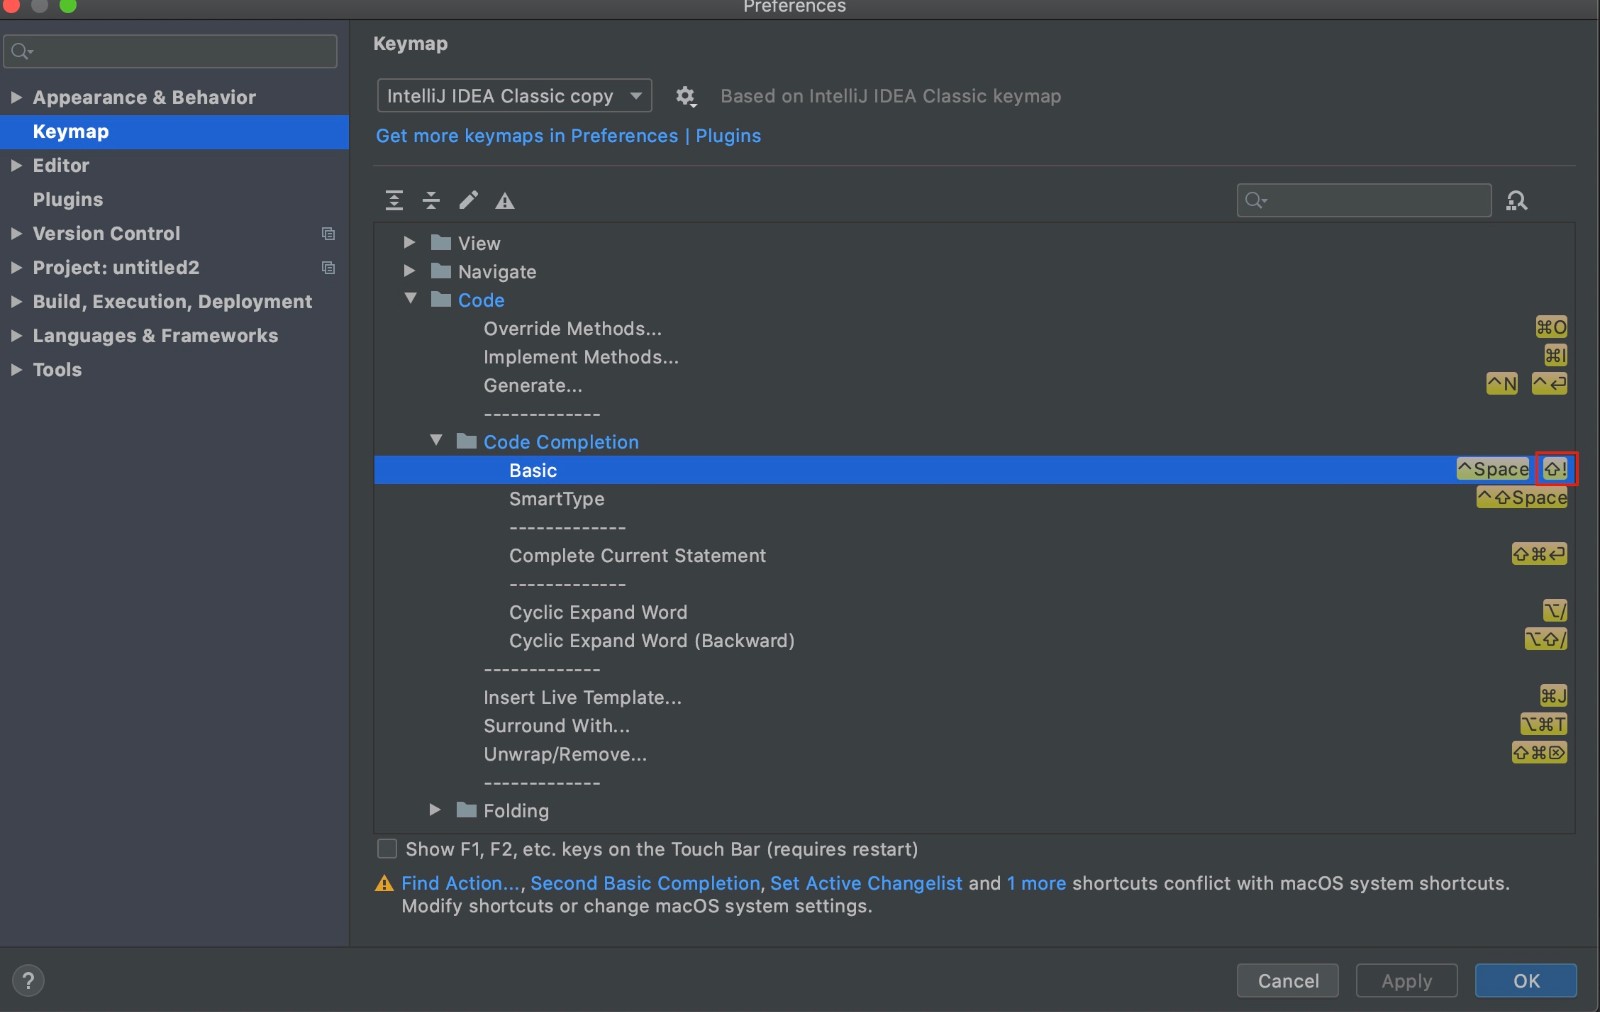Toggle Show F1, F2 keys on Touch Bar checkbox
This screenshot has height=1012, width=1600.
pyautogui.click(x=387, y=849)
